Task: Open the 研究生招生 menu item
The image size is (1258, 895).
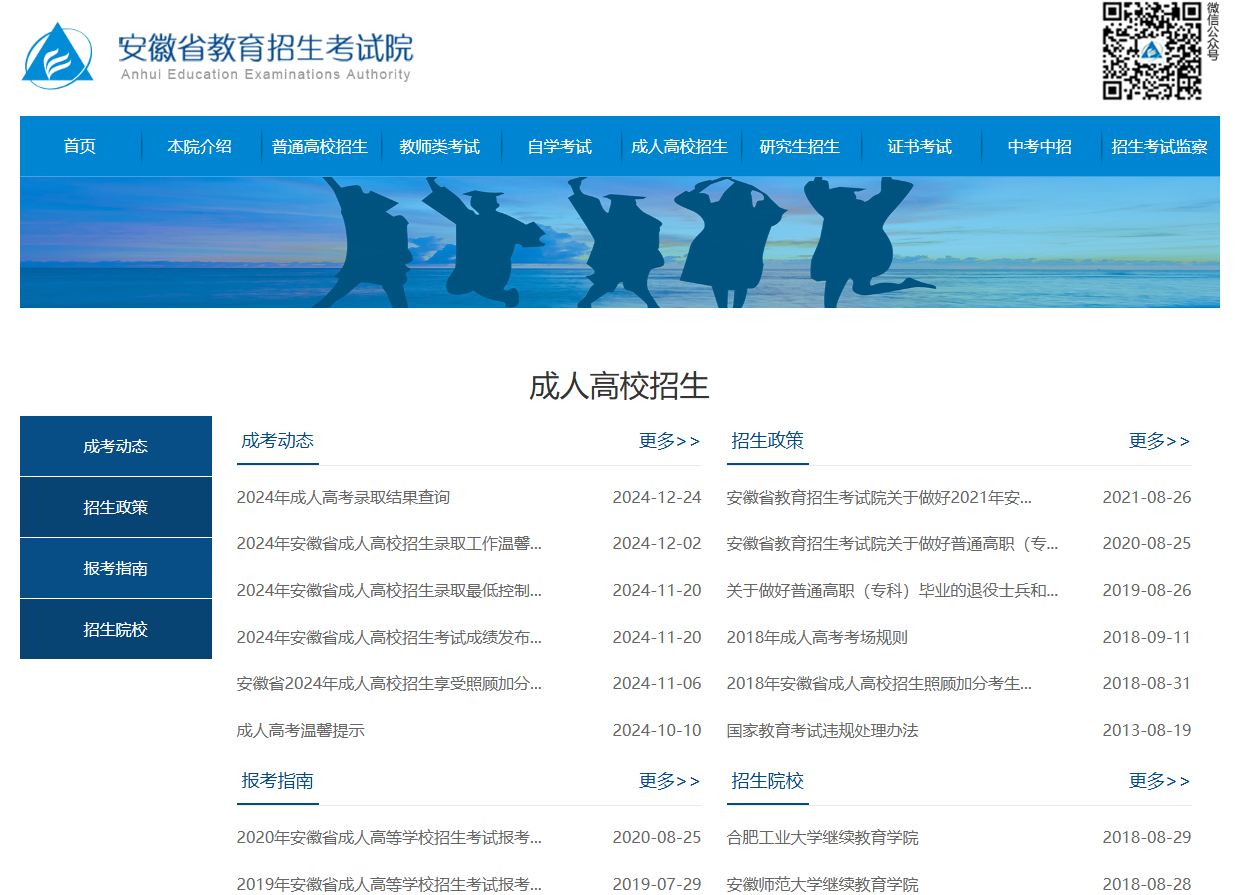Action: tap(800, 147)
